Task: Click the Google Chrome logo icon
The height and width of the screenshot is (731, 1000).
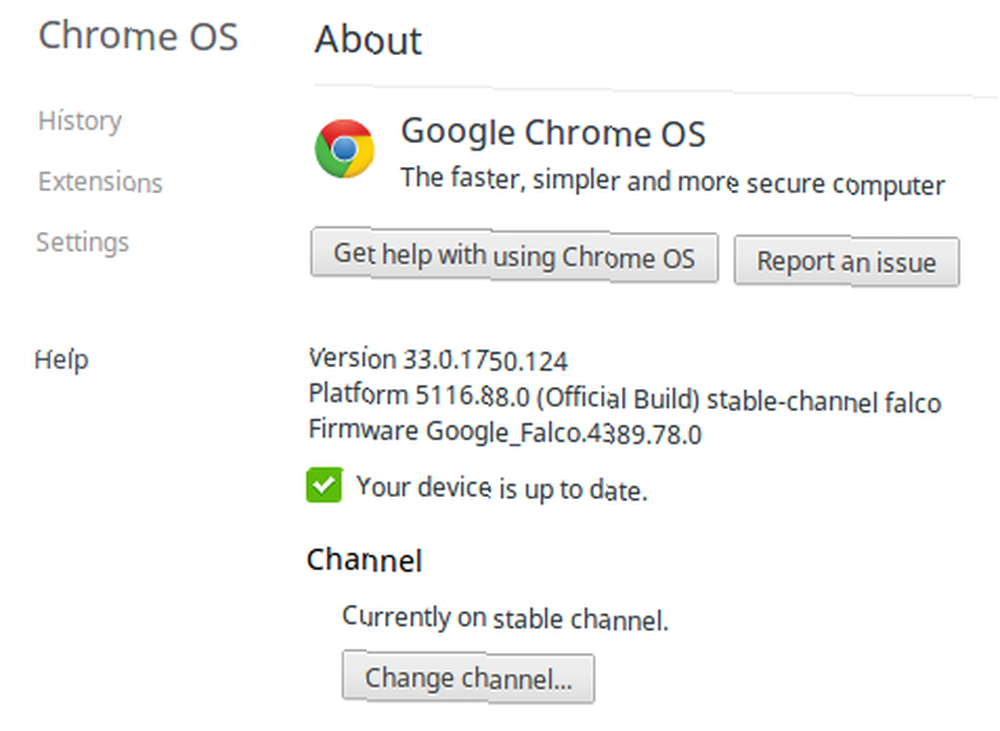Action: pos(344,149)
